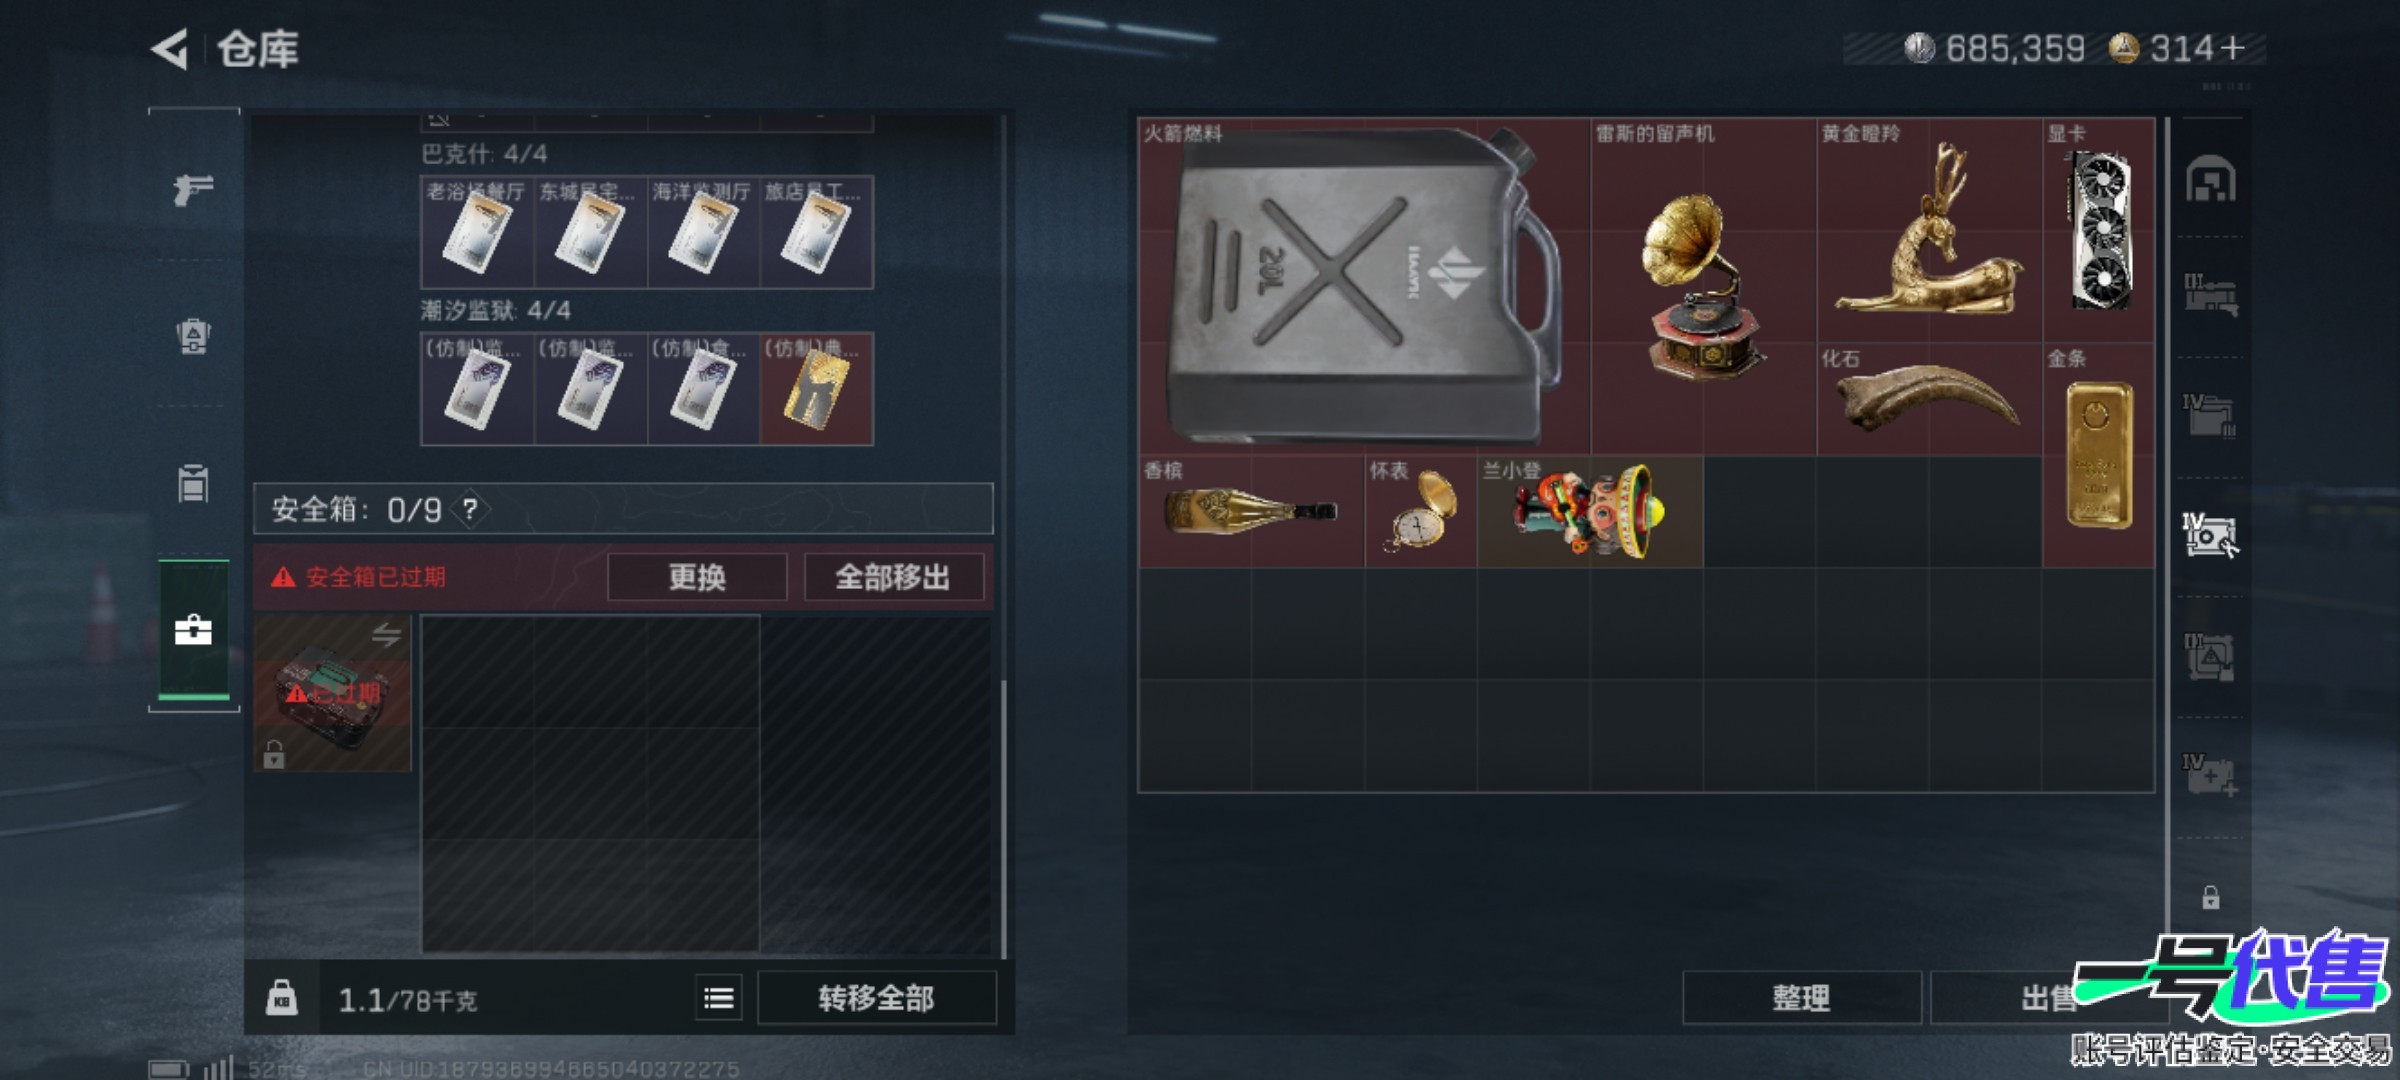Open the weapons tab with pistol icon
The image size is (2400, 1080).
coord(193,188)
